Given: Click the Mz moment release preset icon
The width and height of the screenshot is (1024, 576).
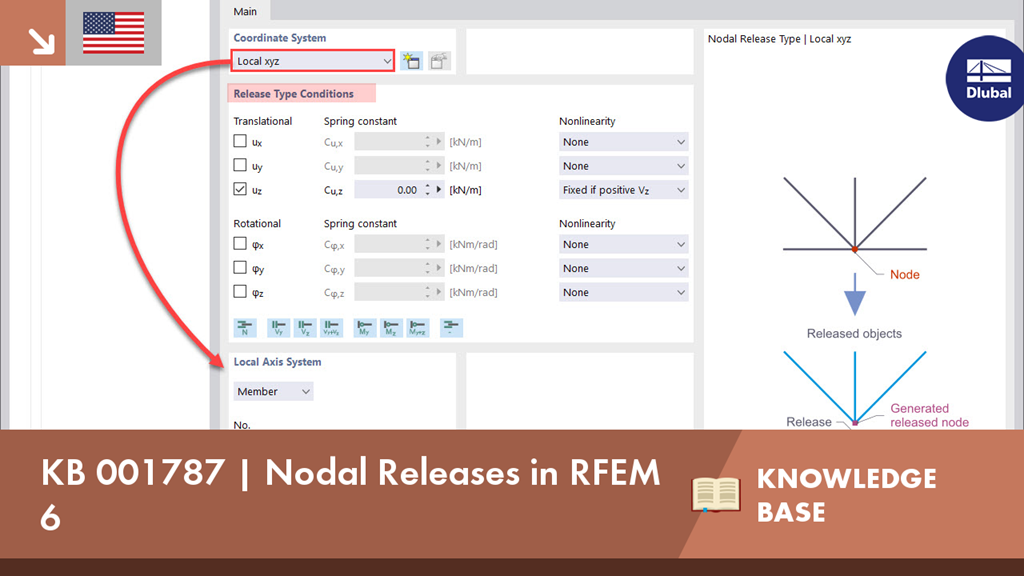Looking at the screenshot, I should pyautogui.click(x=391, y=327).
